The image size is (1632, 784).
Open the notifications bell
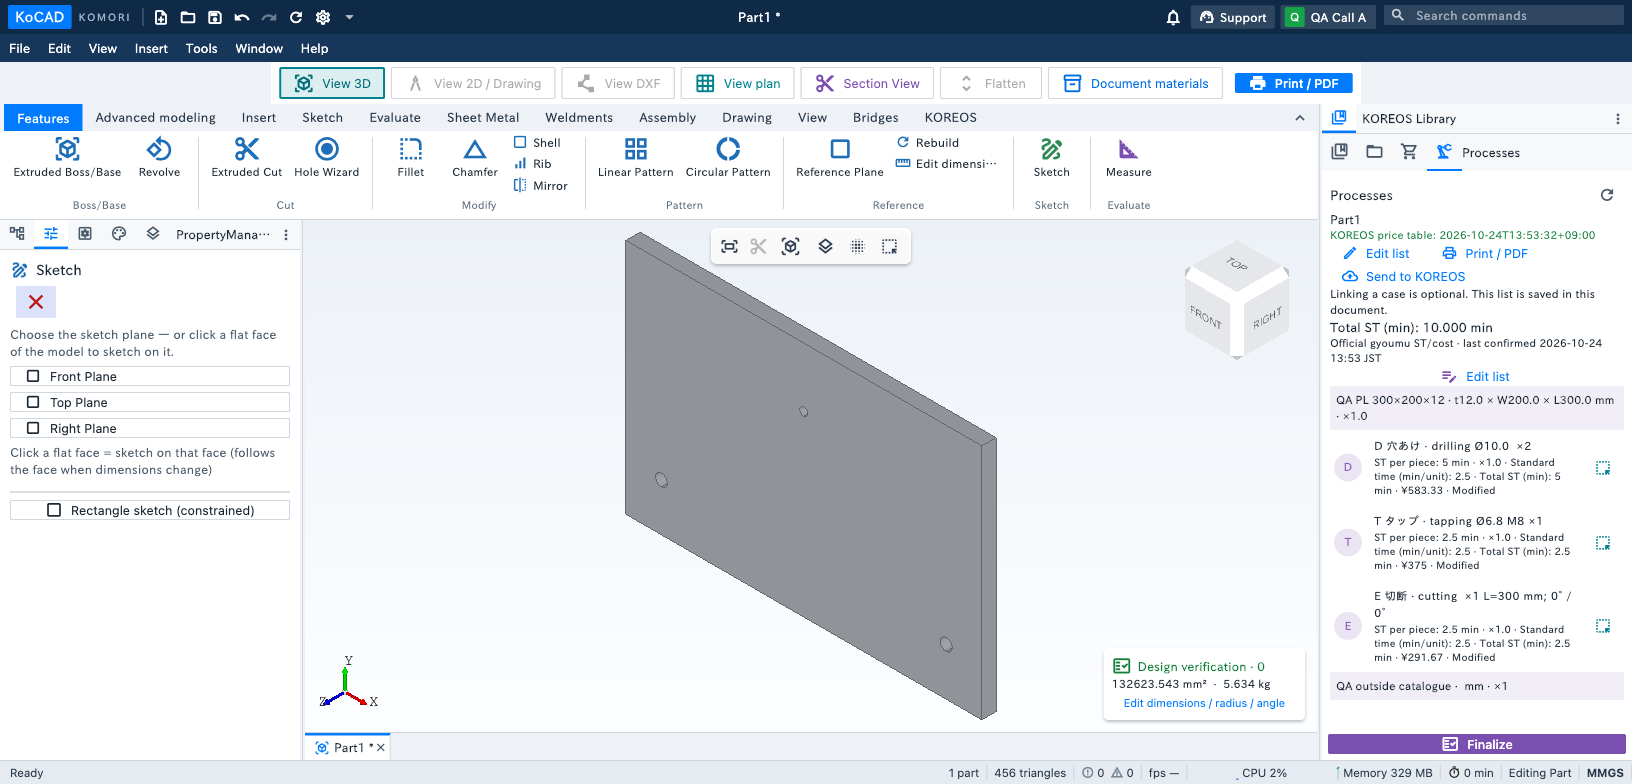[x=1173, y=17]
